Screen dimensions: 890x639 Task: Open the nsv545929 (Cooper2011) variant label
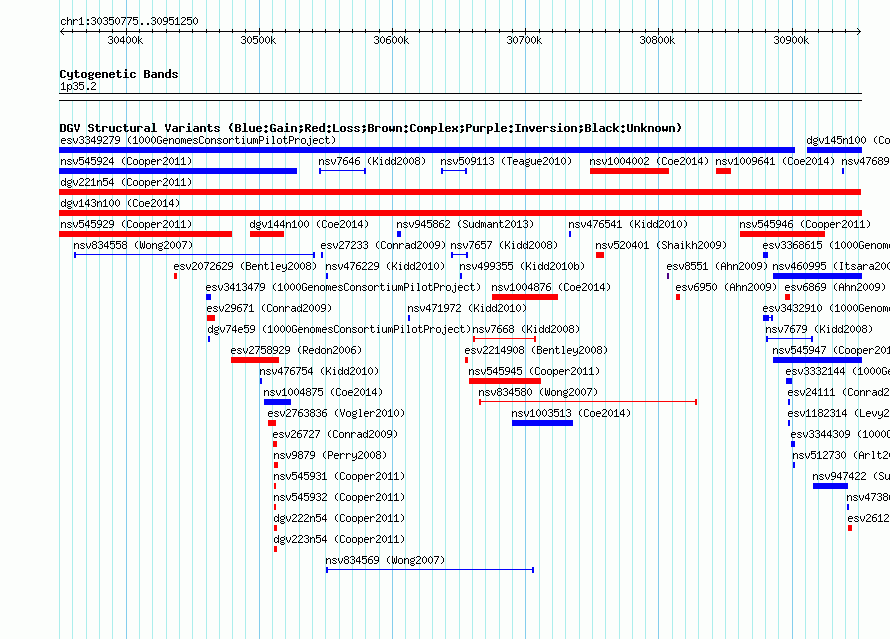[x=126, y=224]
